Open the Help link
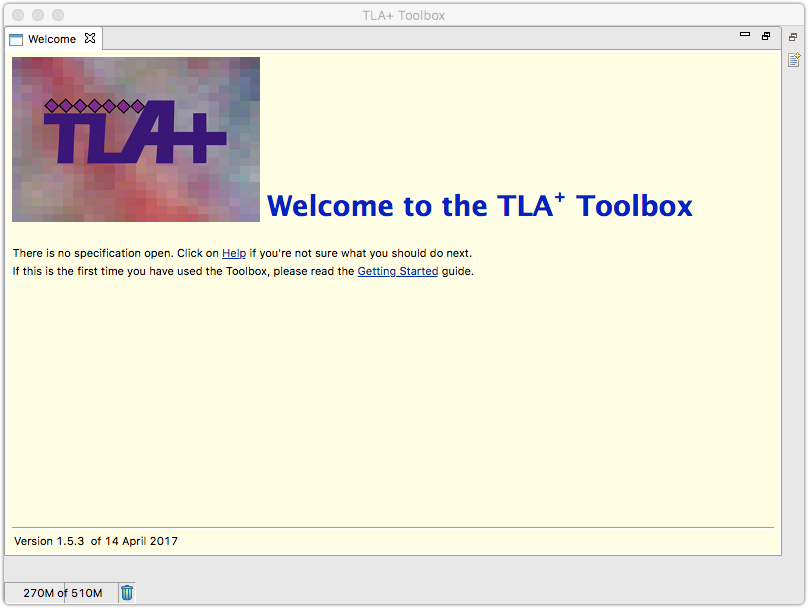Screen dimensions: 808x608 [x=234, y=253]
